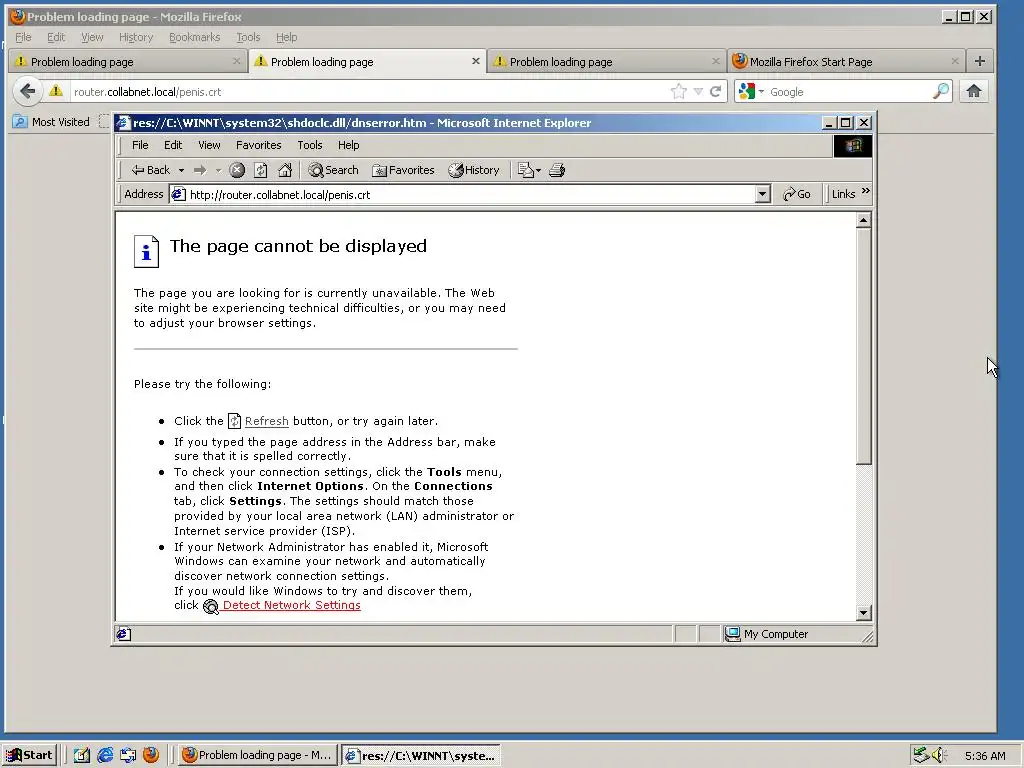Open a new Firefox tab with plus button
This screenshot has width=1024, height=768.
980,61
